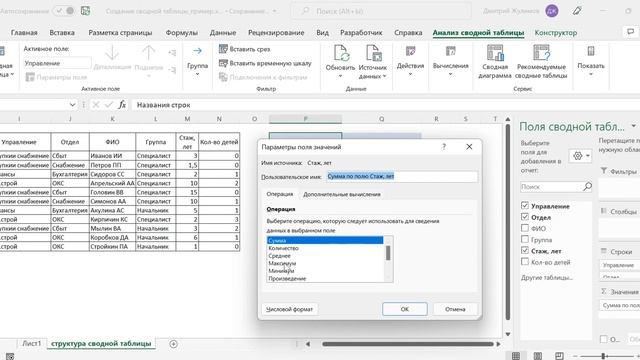The image size is (640, 360).
Task: Open the data source (Источник данных) icon
Action: coord(373,53)
